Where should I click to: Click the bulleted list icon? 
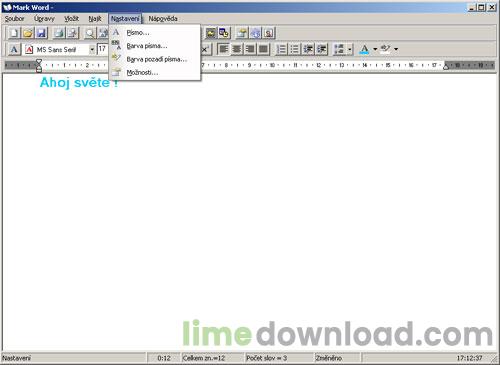[295, 49]
